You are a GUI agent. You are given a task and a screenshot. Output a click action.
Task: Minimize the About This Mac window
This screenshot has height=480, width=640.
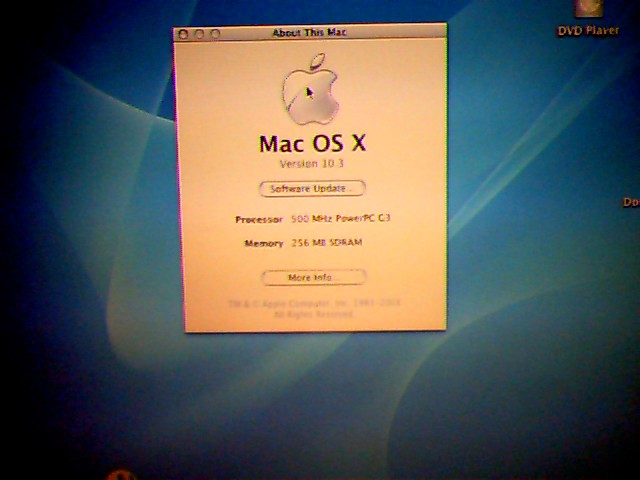coord(199,34)
